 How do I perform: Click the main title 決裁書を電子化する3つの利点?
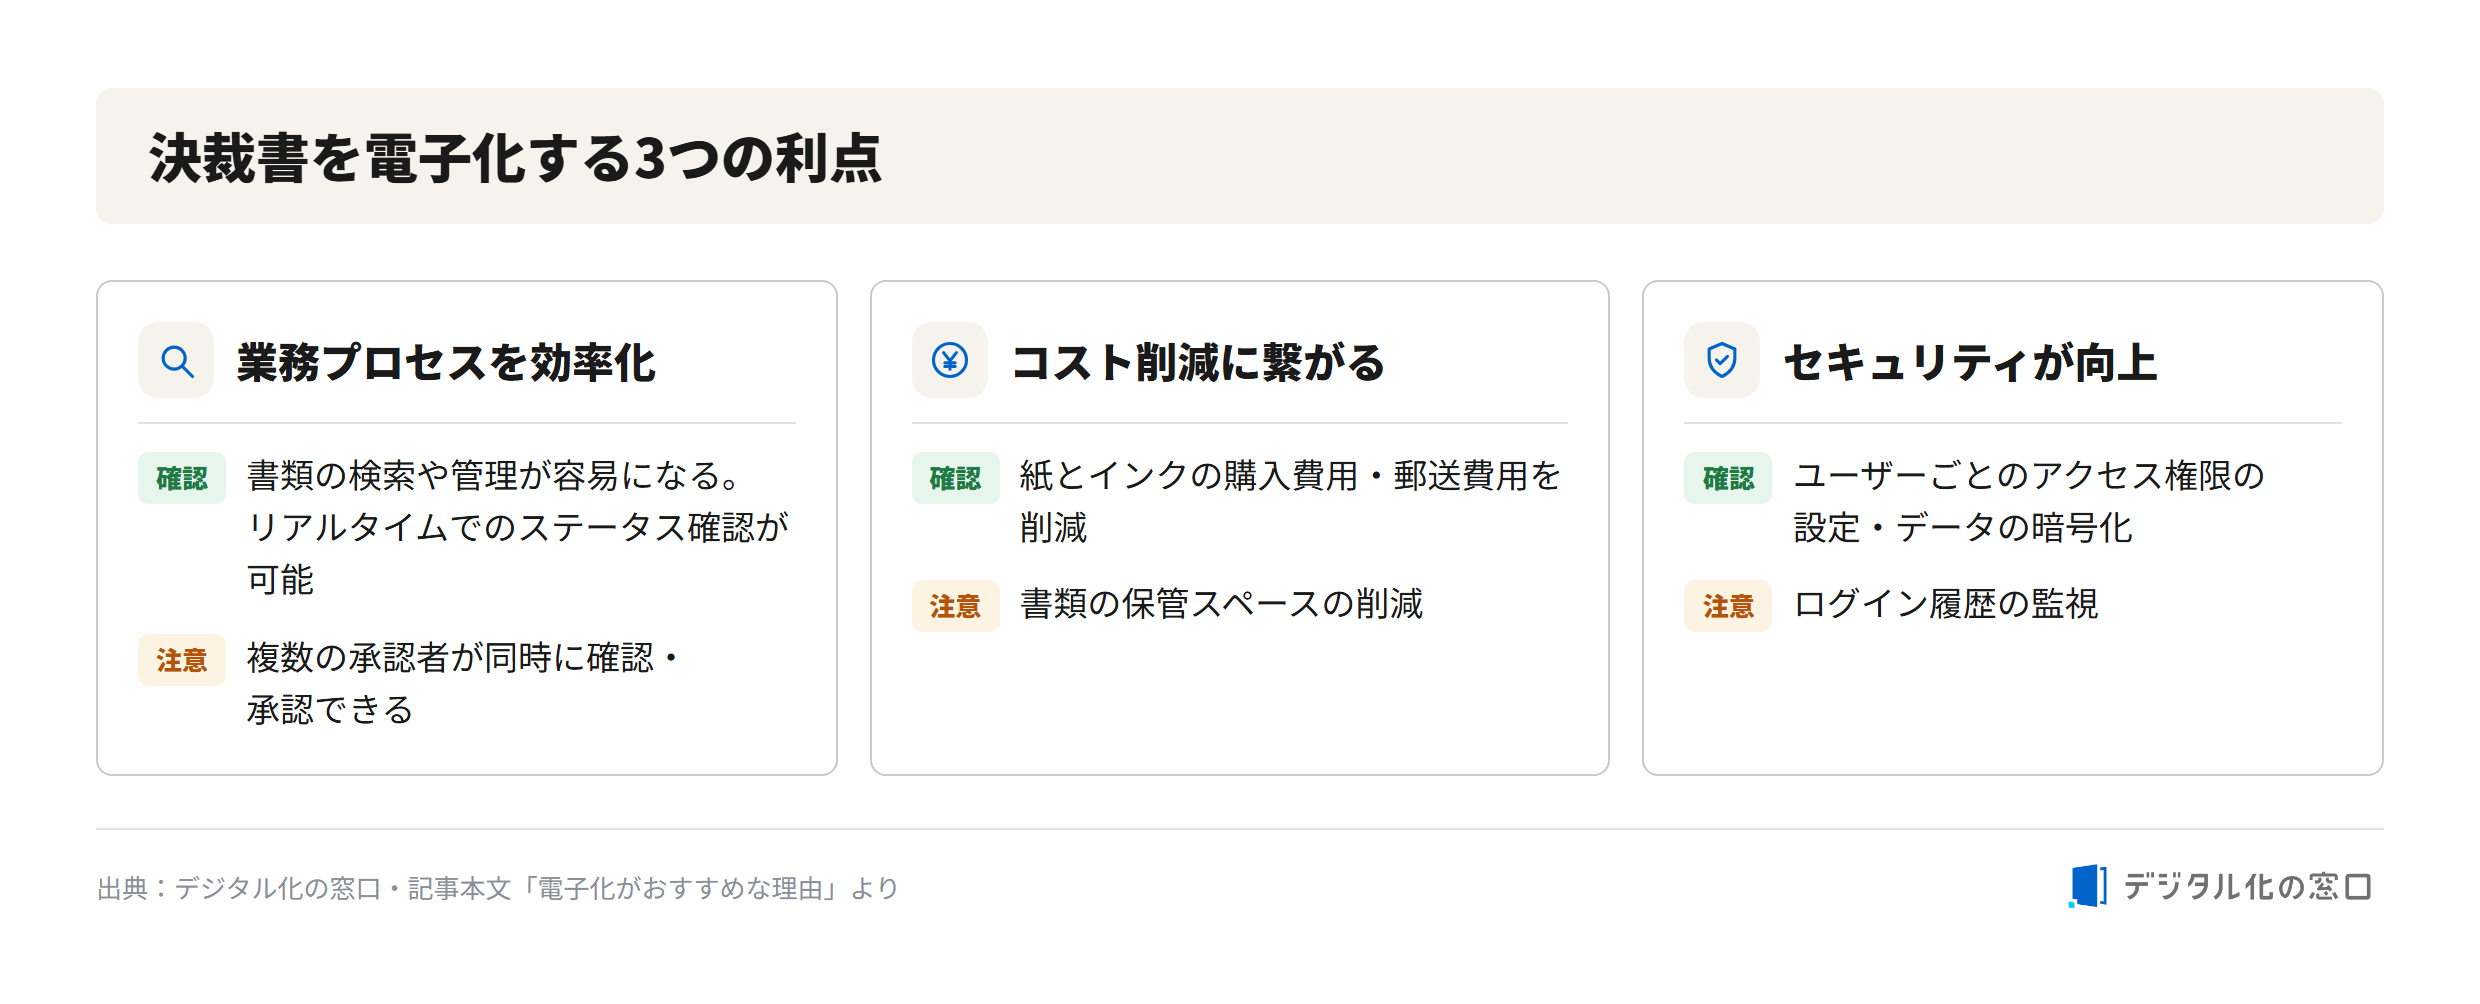point(516,158)
